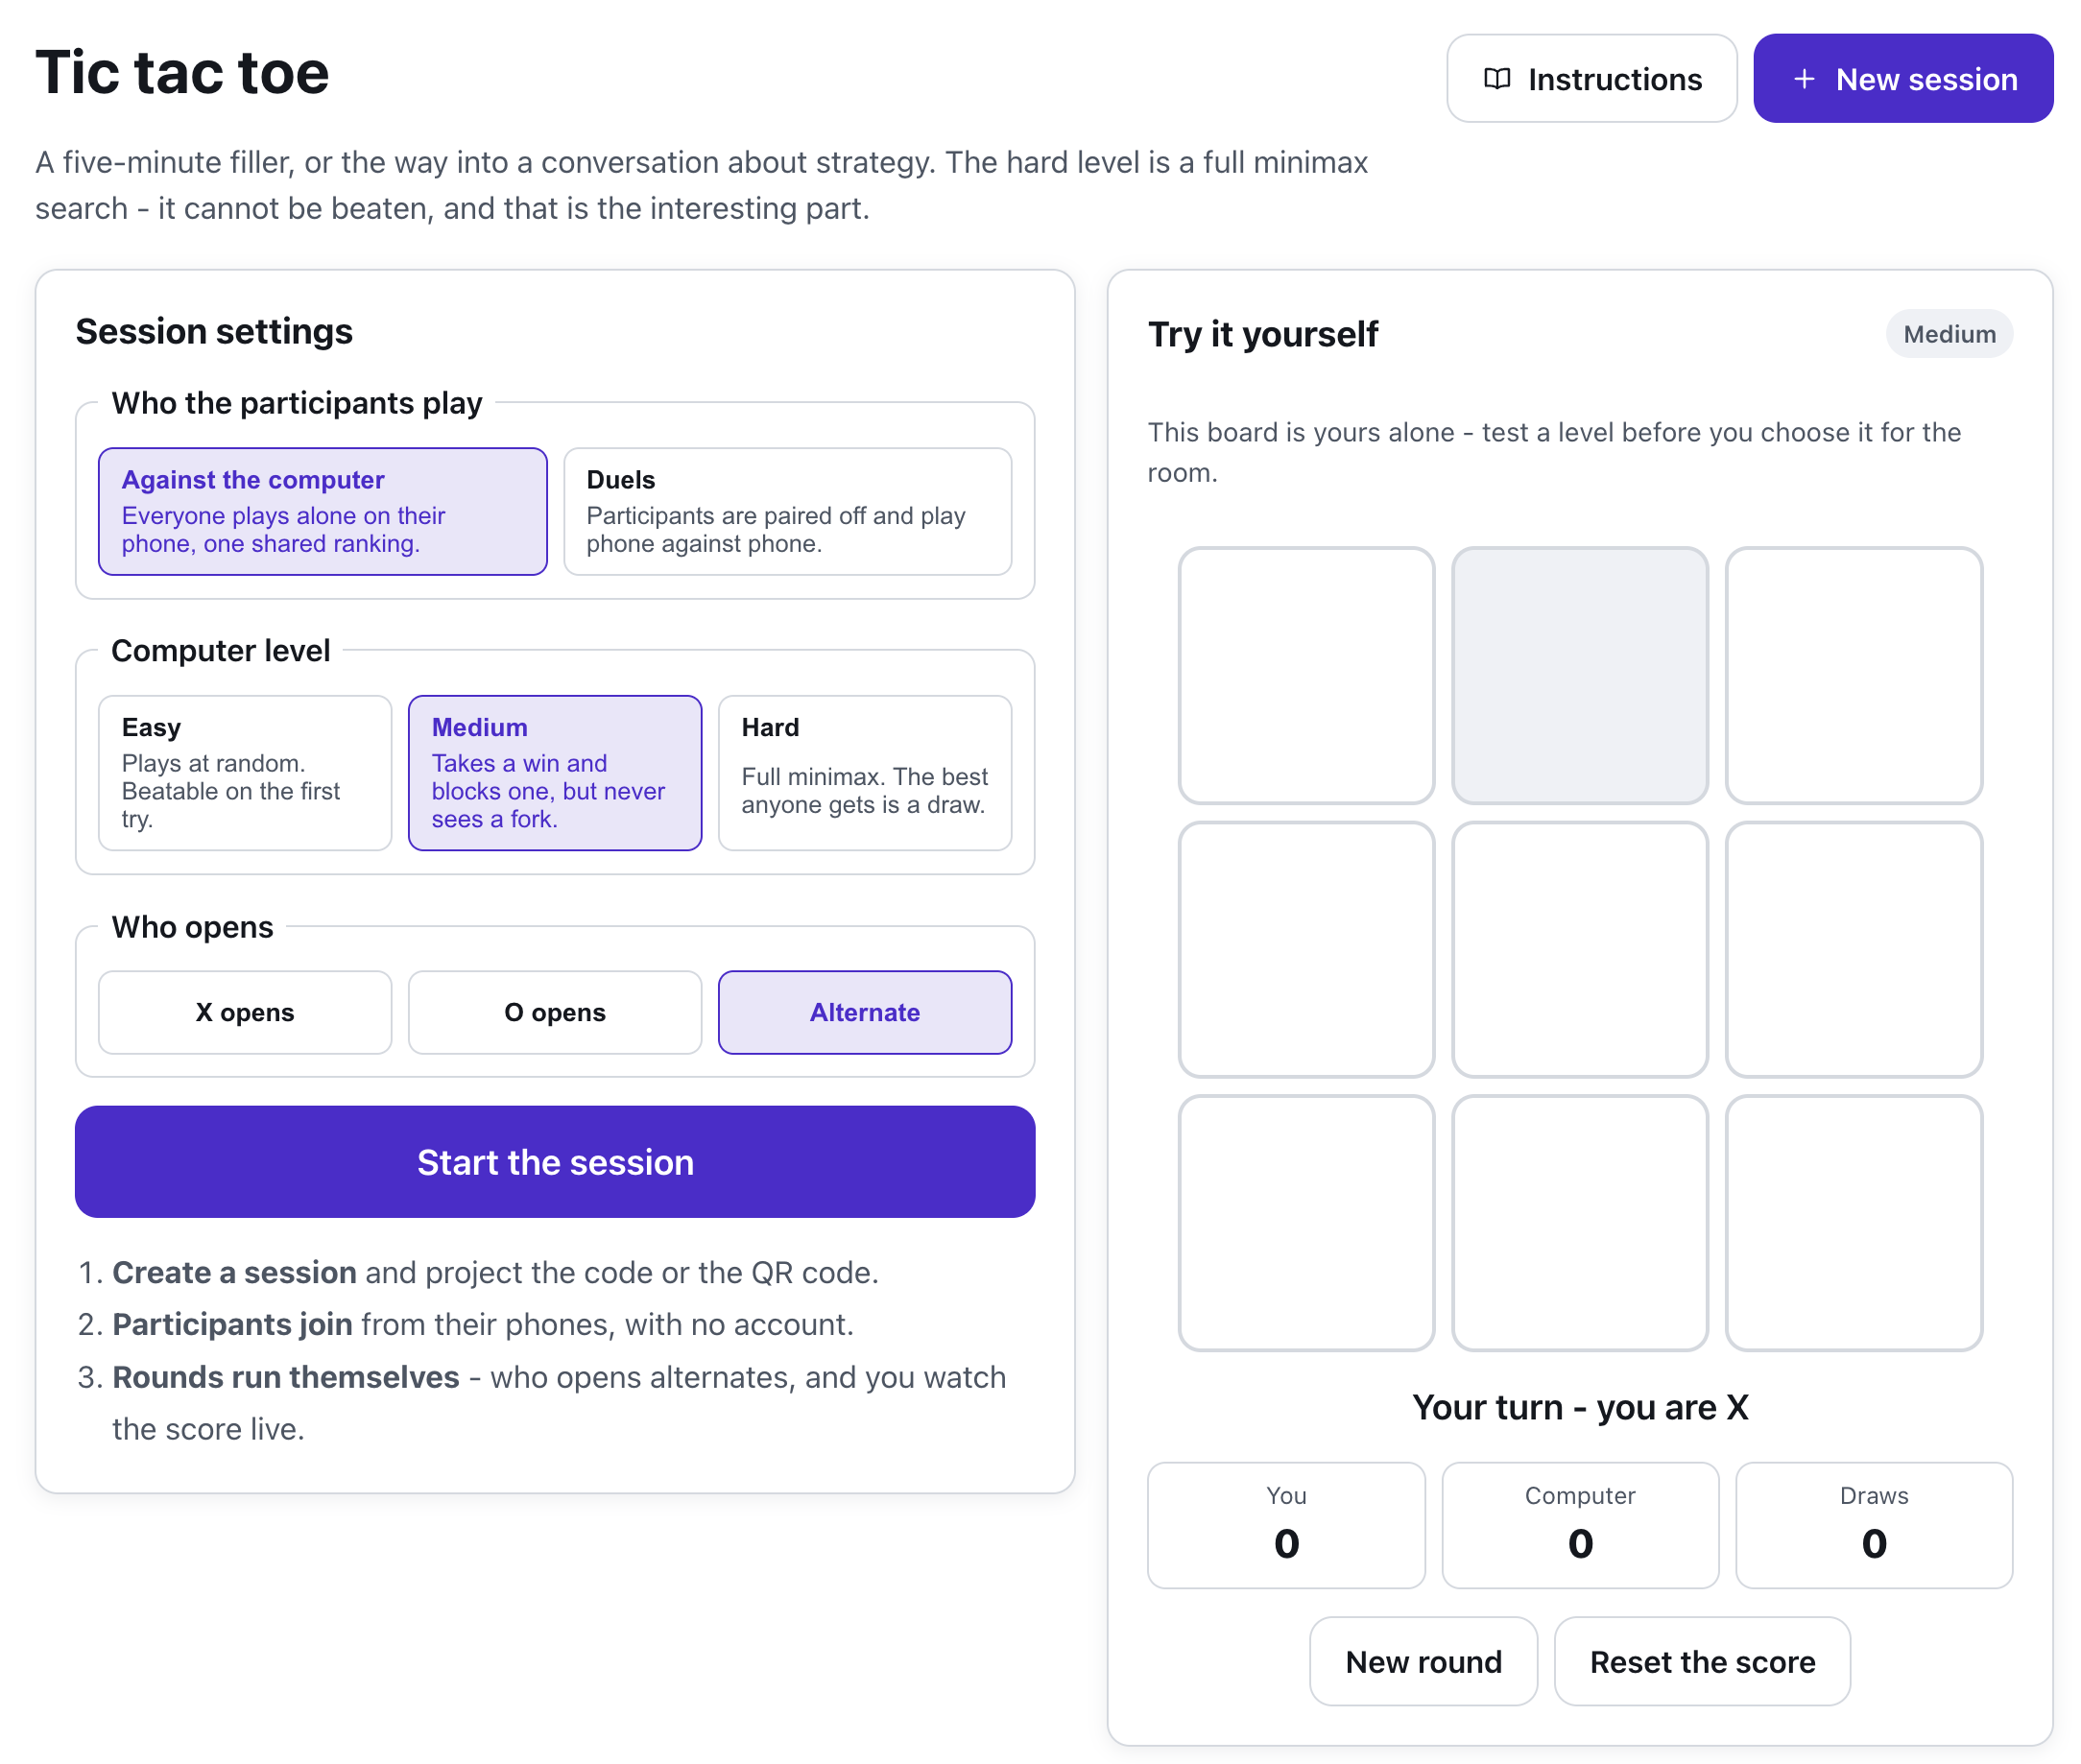Click 'Rounds run themselves' step text
Viewport: 2081px width, 1764px height.
click(286, 1377)
